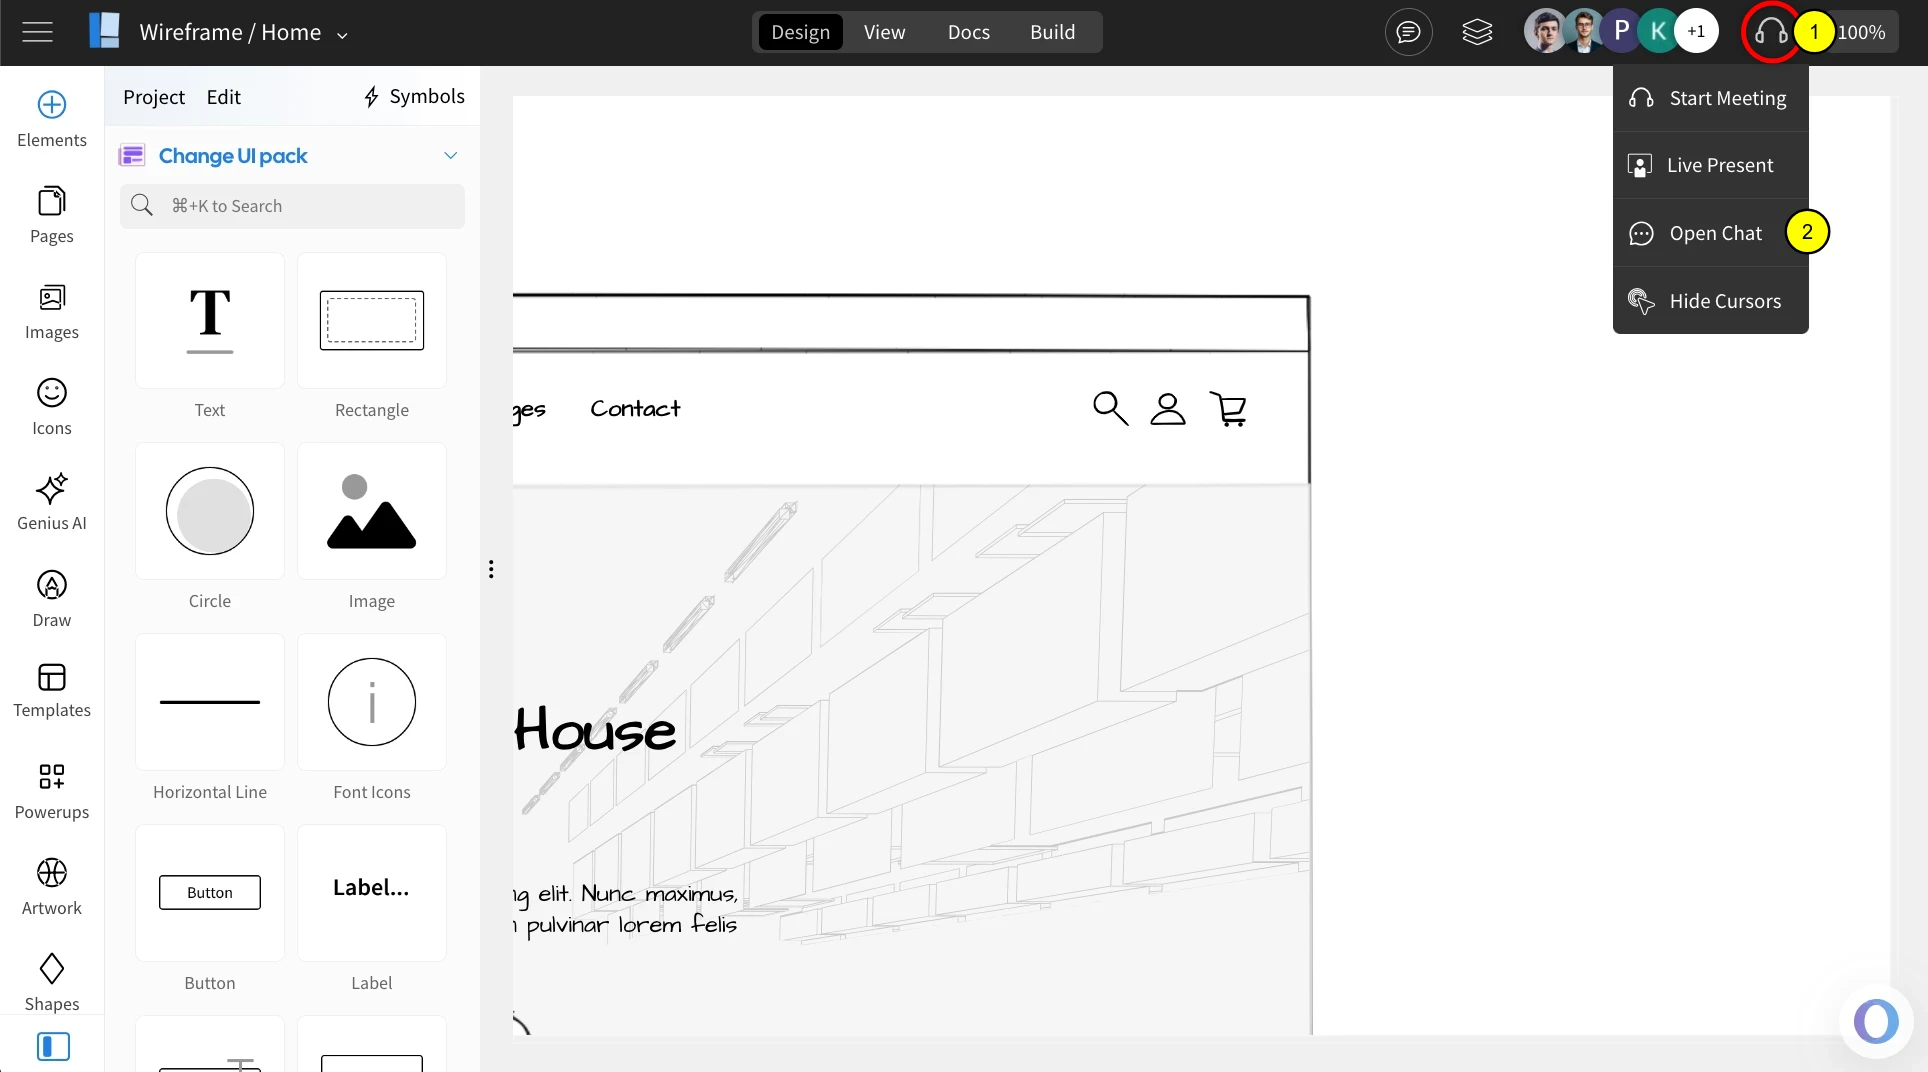This screenshot has height=1072, width=1928.
Task: Open the layers icon near the avatars
Action: pos(1477,31)
